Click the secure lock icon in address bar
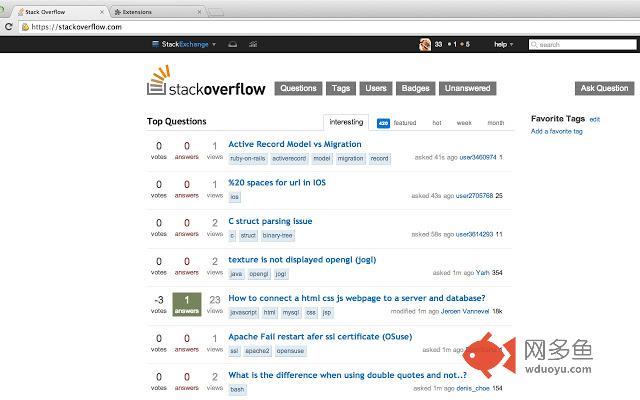The image size is (640, 400). click(25, 27)
